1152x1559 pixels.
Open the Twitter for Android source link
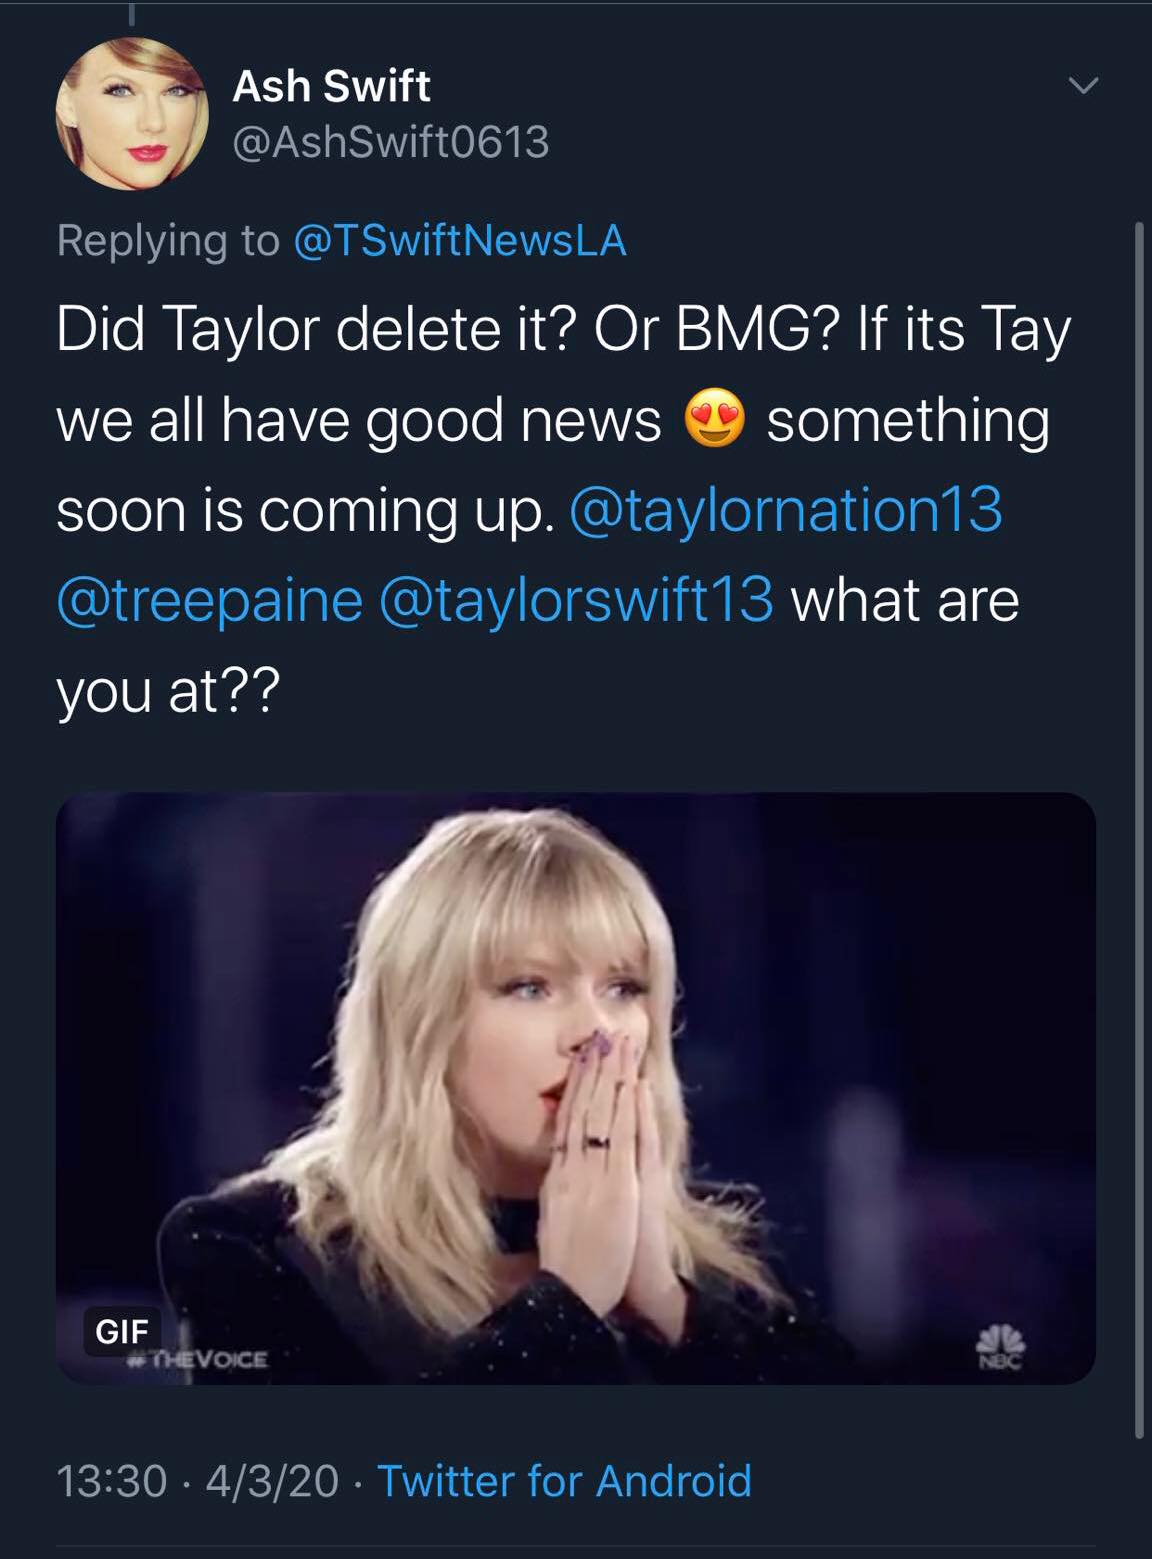click(564, 1481)
